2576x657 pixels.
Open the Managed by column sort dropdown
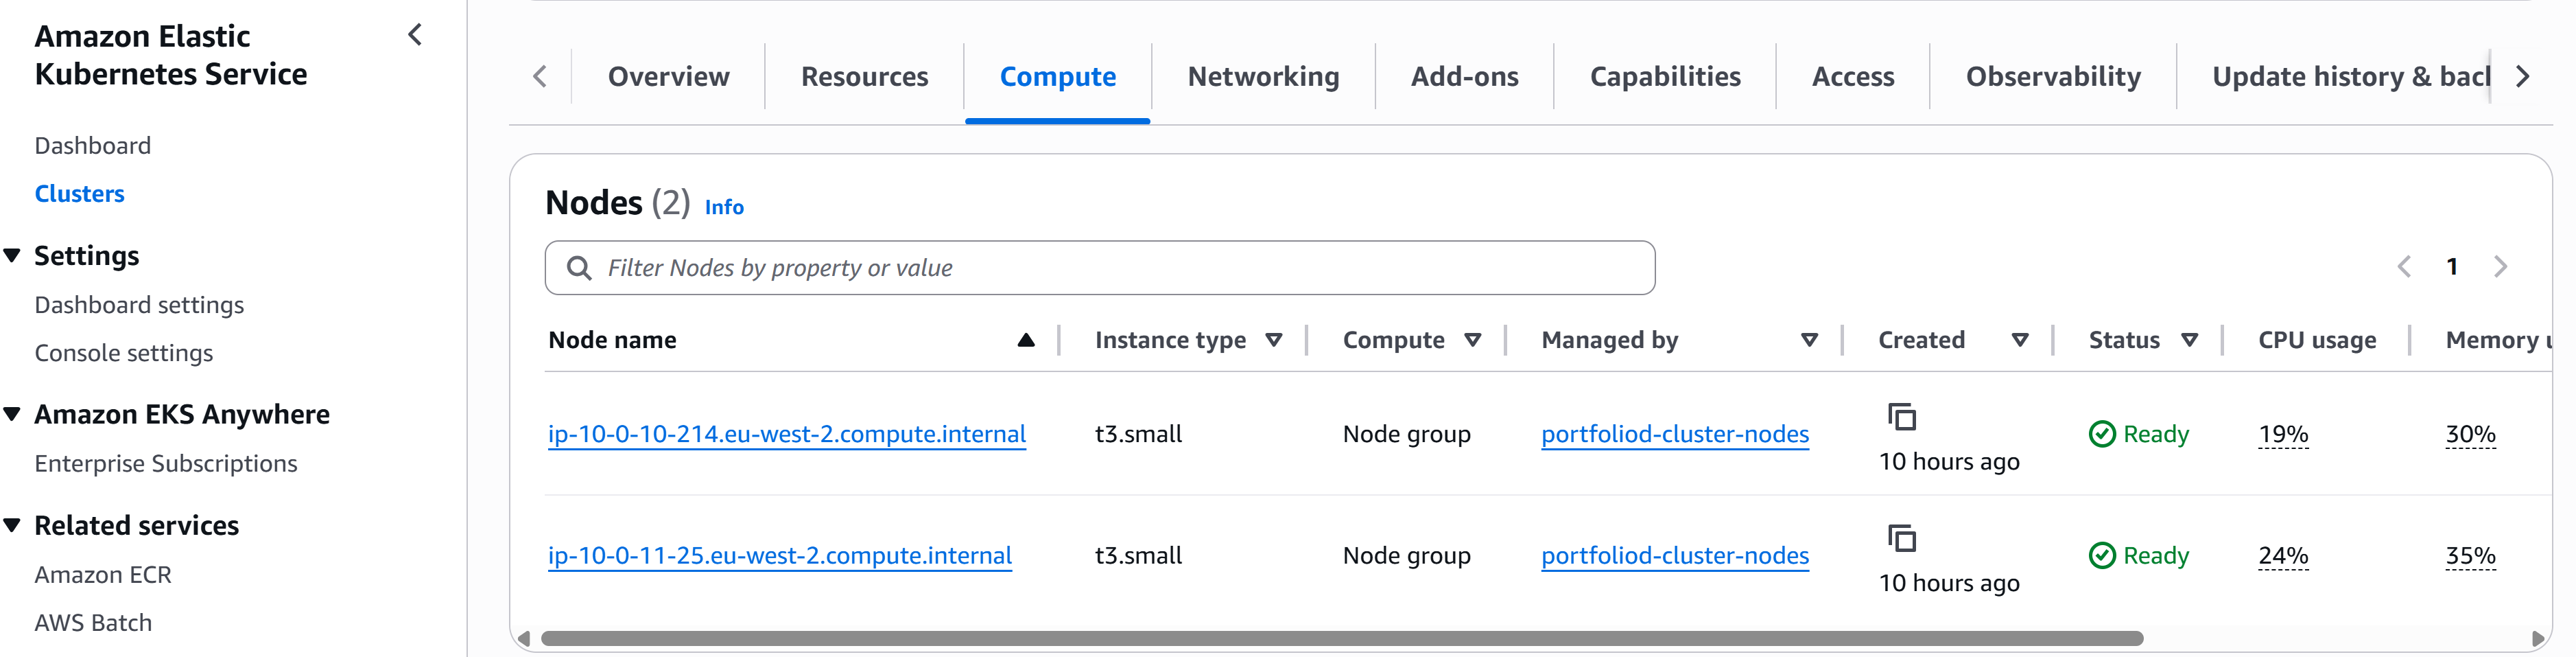pyautogui.click(x=1808, y=340)
